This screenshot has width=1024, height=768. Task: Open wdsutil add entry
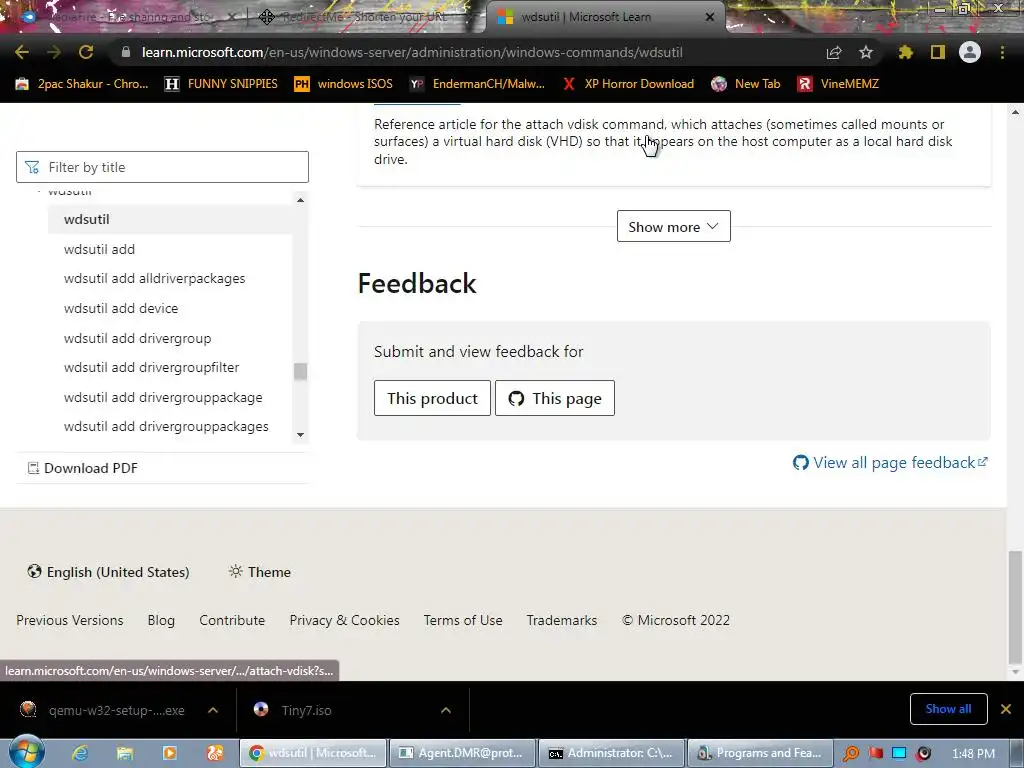point(99,249)
